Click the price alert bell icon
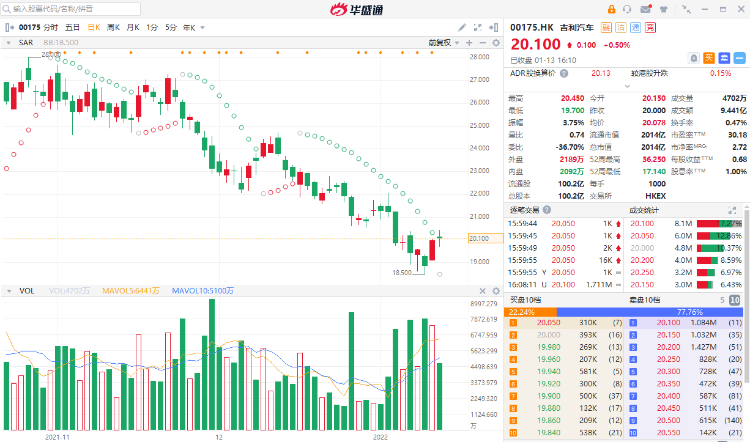 tap(694, 58)
